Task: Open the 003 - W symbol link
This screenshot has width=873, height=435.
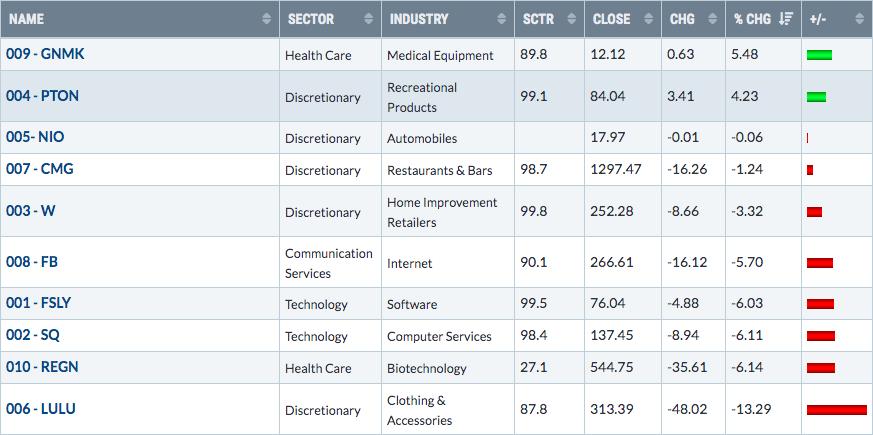Action: (x=31, y=211)
